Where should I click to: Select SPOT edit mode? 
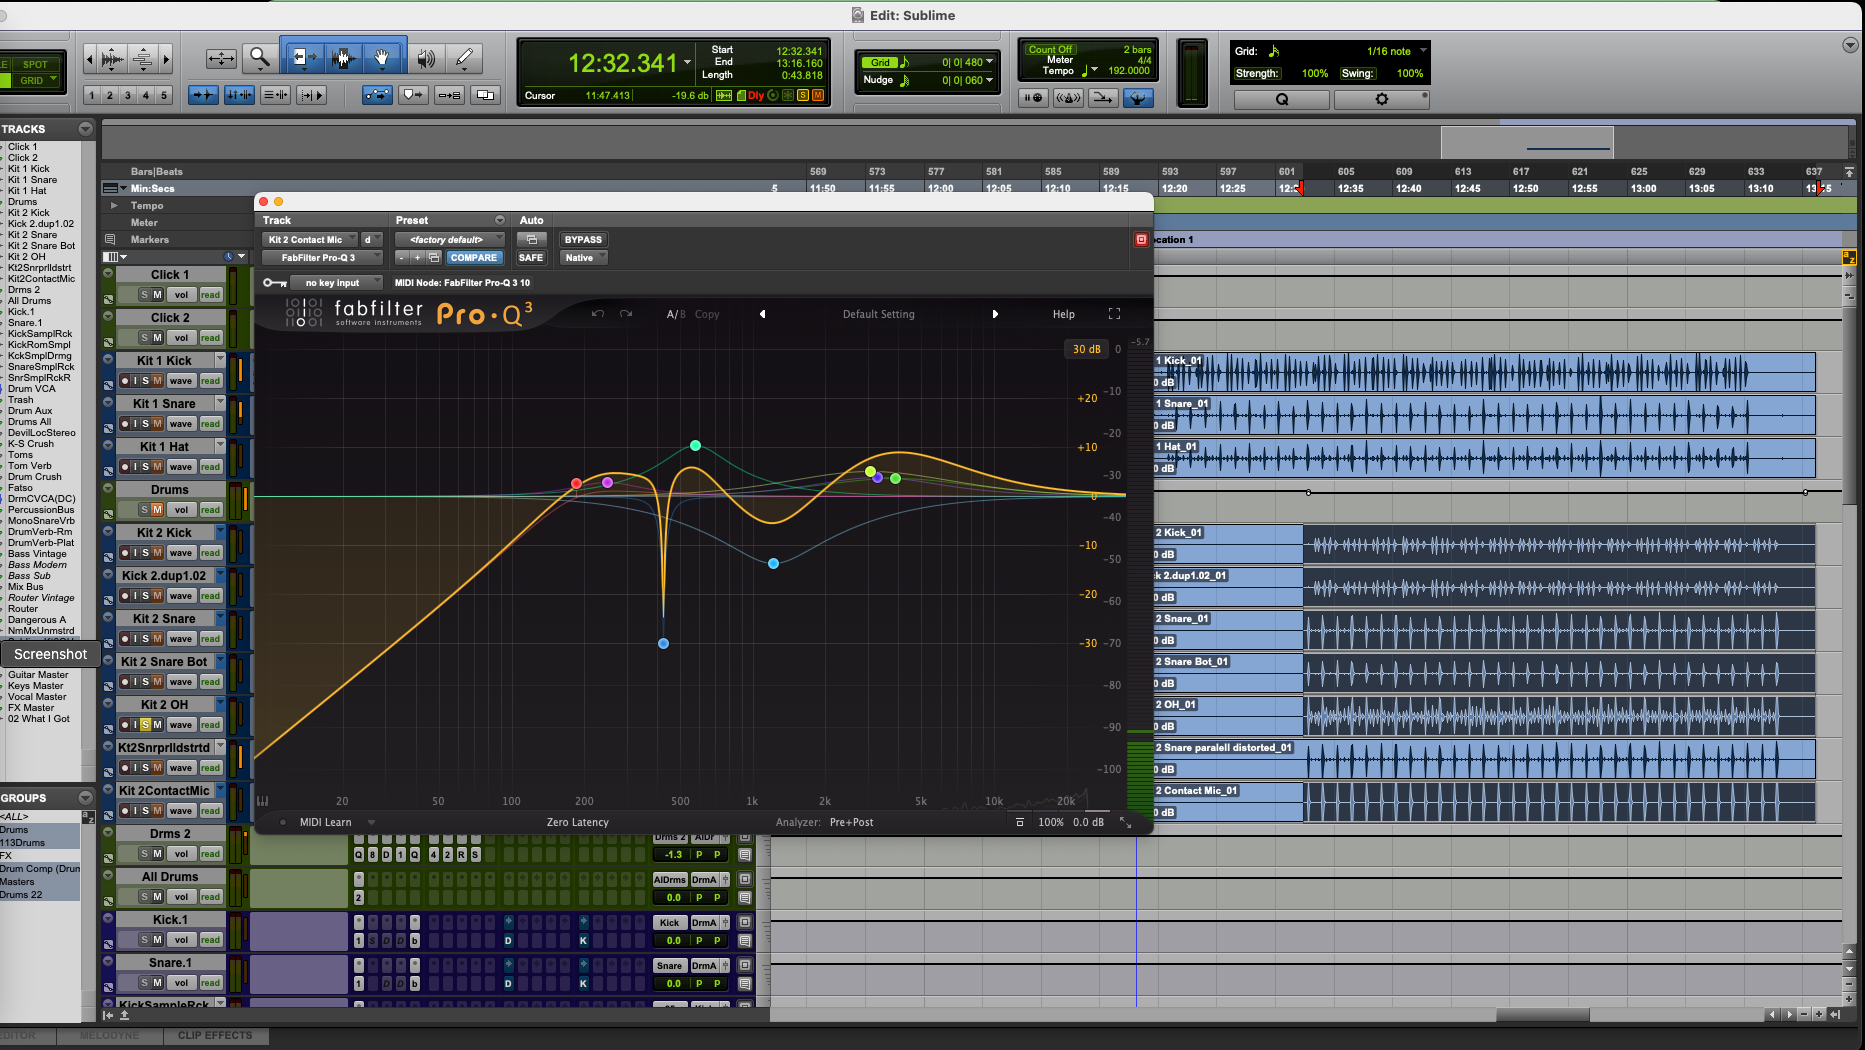pyautogui.click(x=35, y=64)
